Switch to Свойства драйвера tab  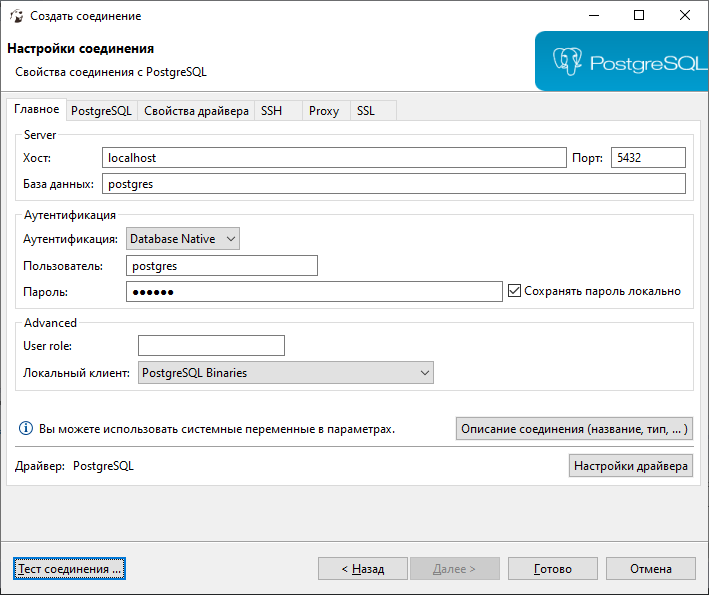tap(196, 111)
